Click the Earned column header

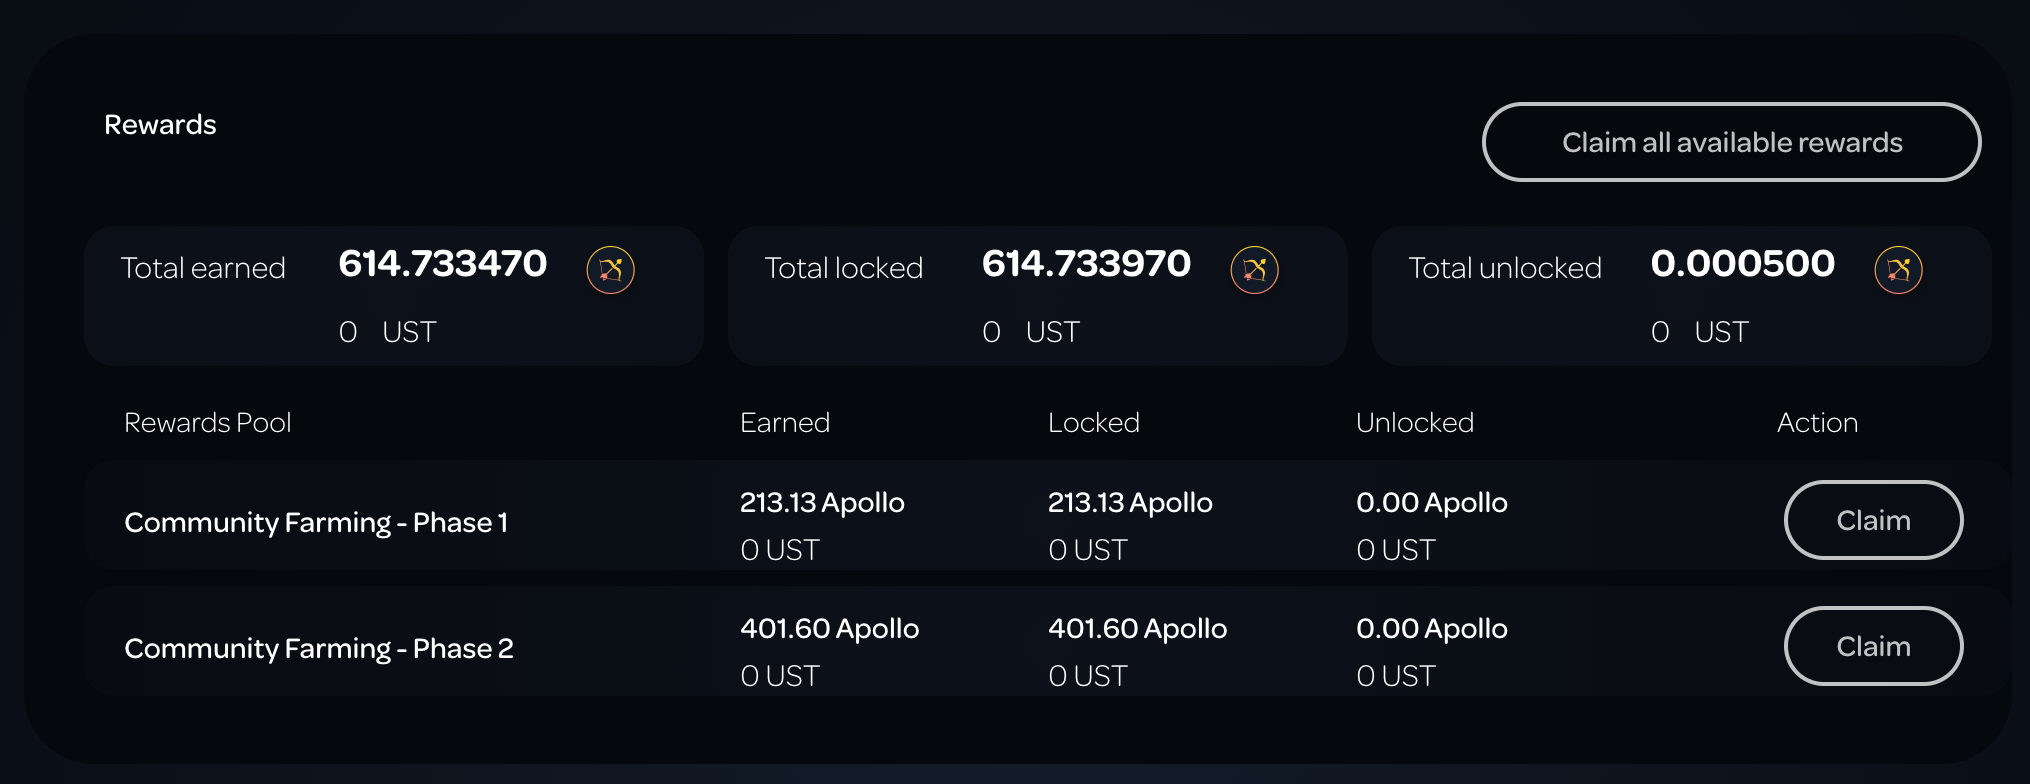coord(785,423)
